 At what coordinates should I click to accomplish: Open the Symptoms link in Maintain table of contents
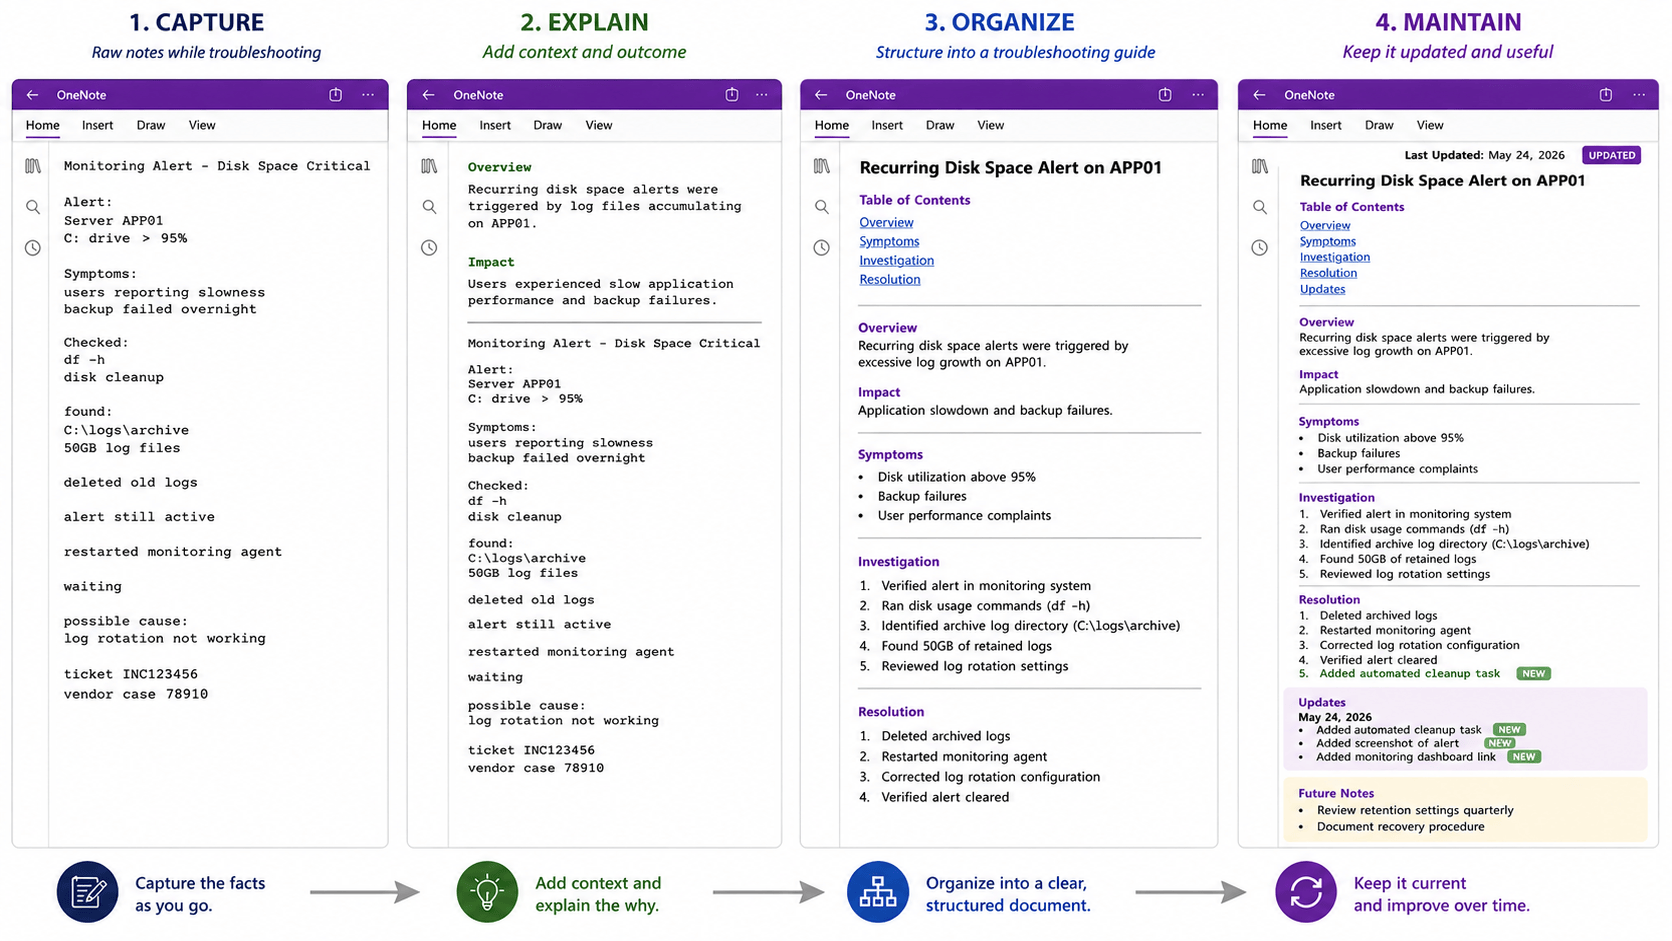click(x=1328, y=241)
